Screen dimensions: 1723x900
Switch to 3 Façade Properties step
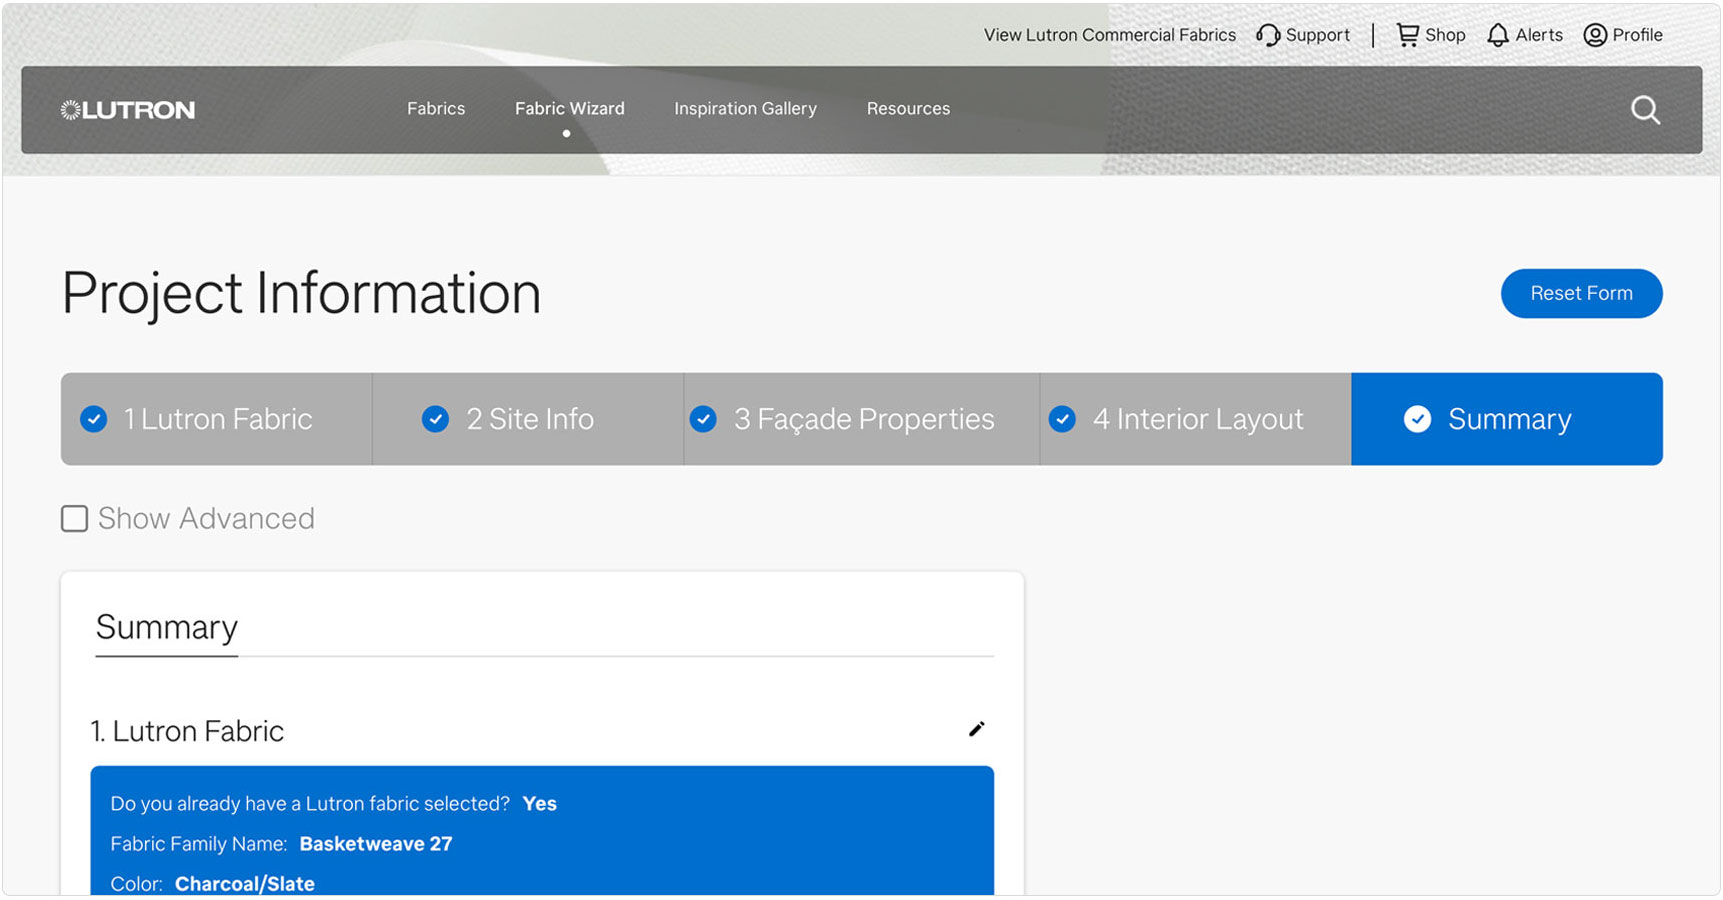click(x=862, y=419)
